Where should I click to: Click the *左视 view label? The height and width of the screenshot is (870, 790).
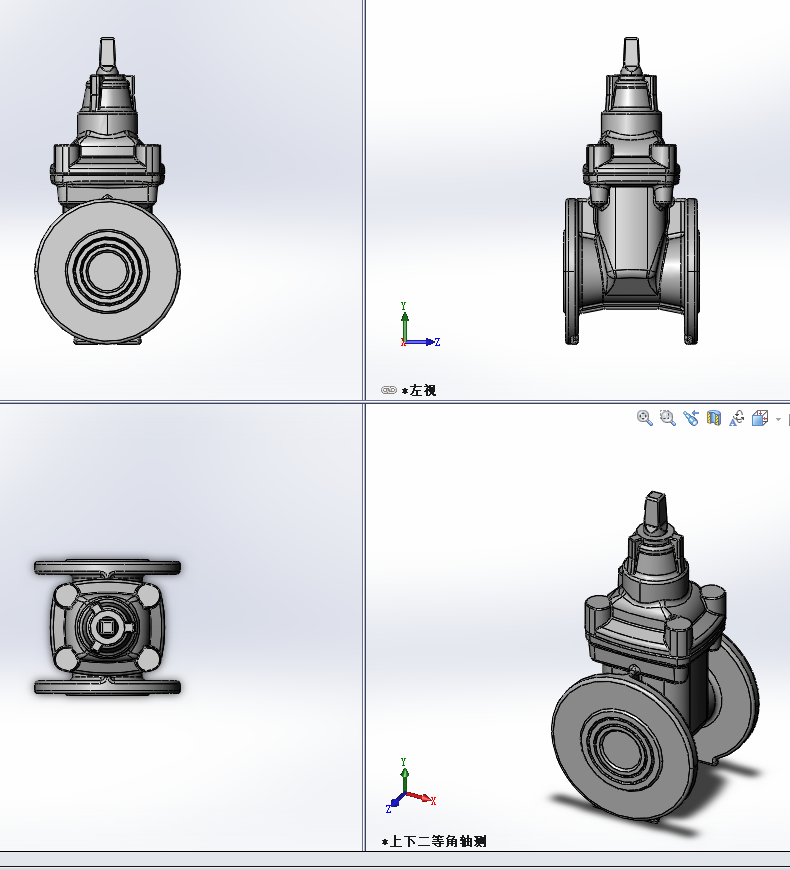pos(419,391)
